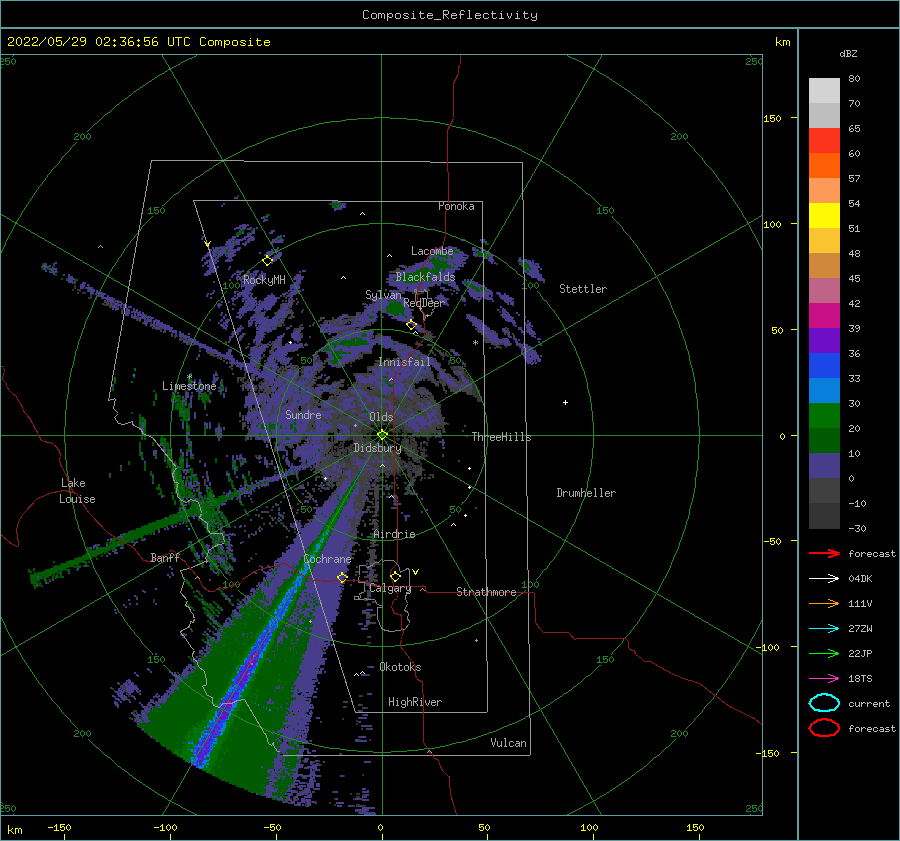Select the white 04DK arrow icon

click(x=824, y=579)
